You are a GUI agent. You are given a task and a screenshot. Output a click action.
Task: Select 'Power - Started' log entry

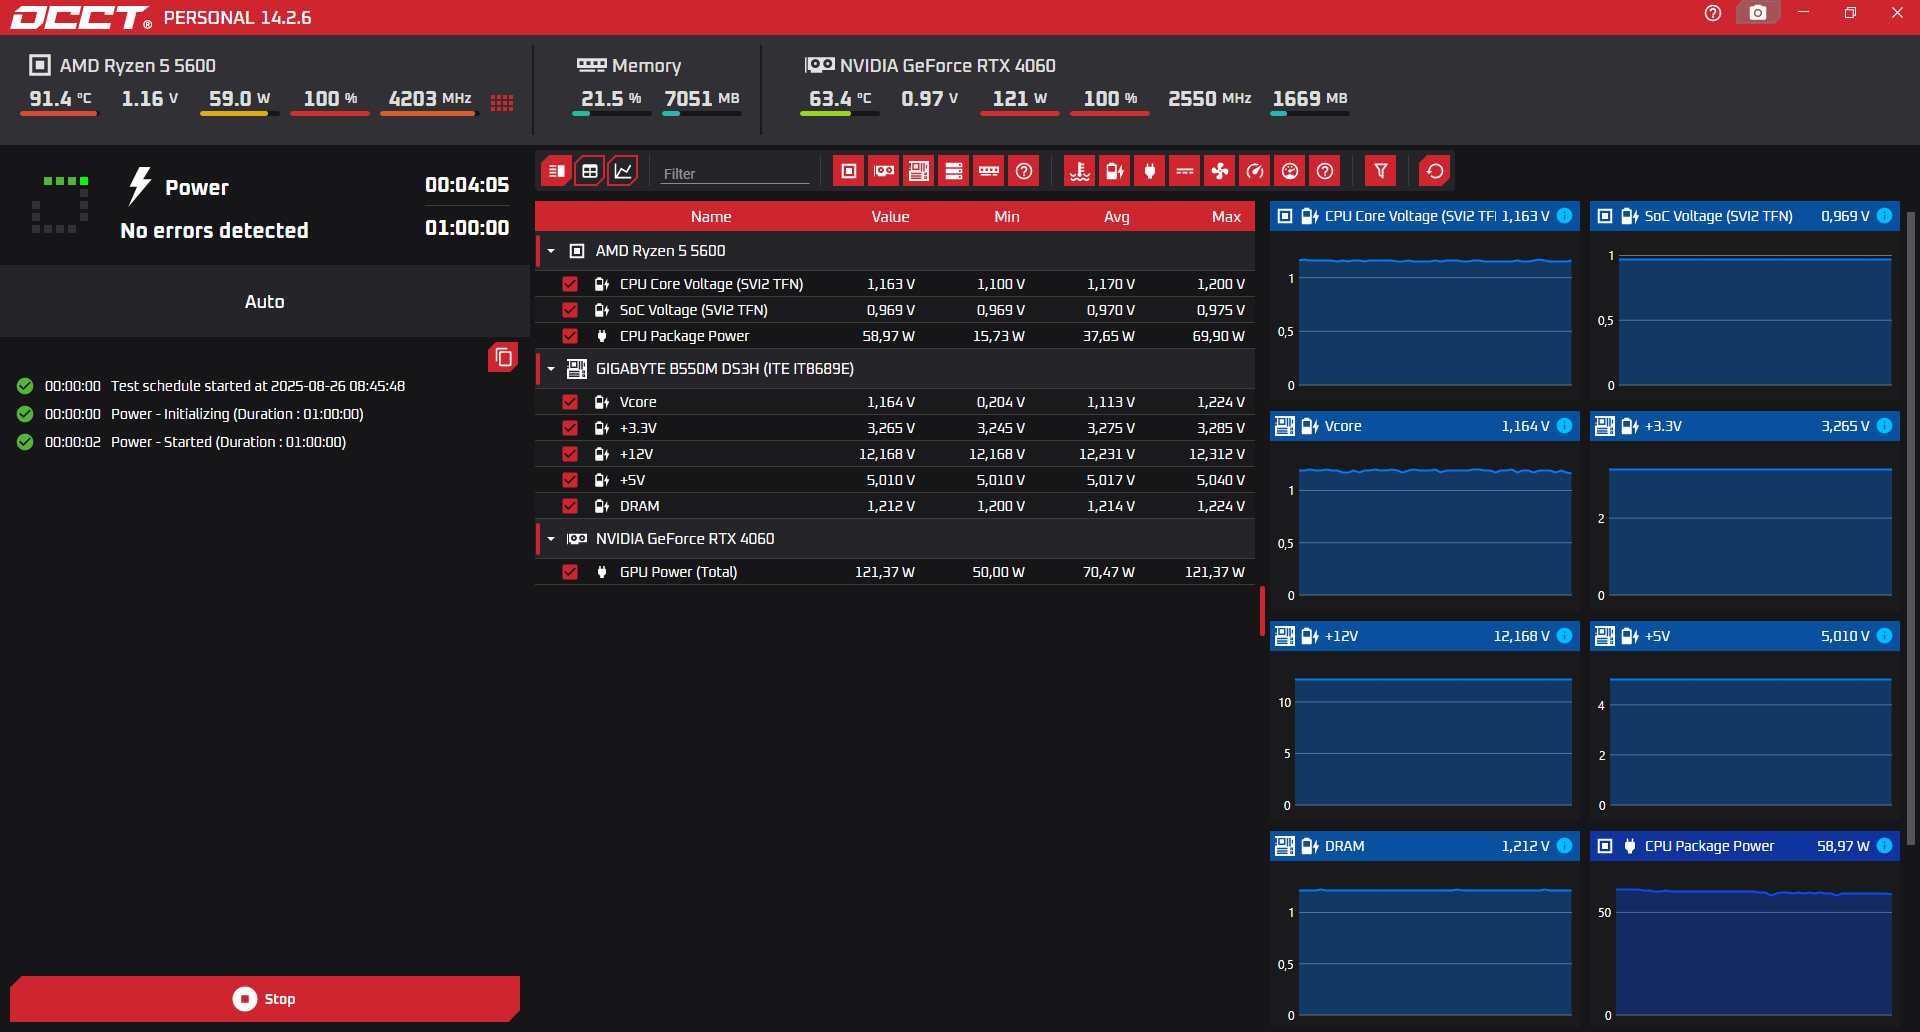coord(228,442)
